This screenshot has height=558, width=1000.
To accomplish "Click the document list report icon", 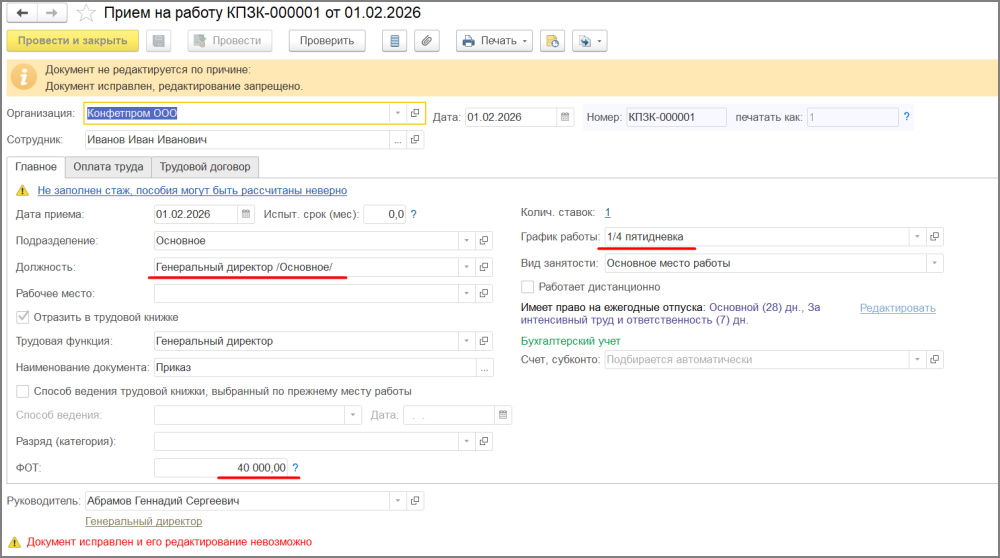I will [395, 41].
